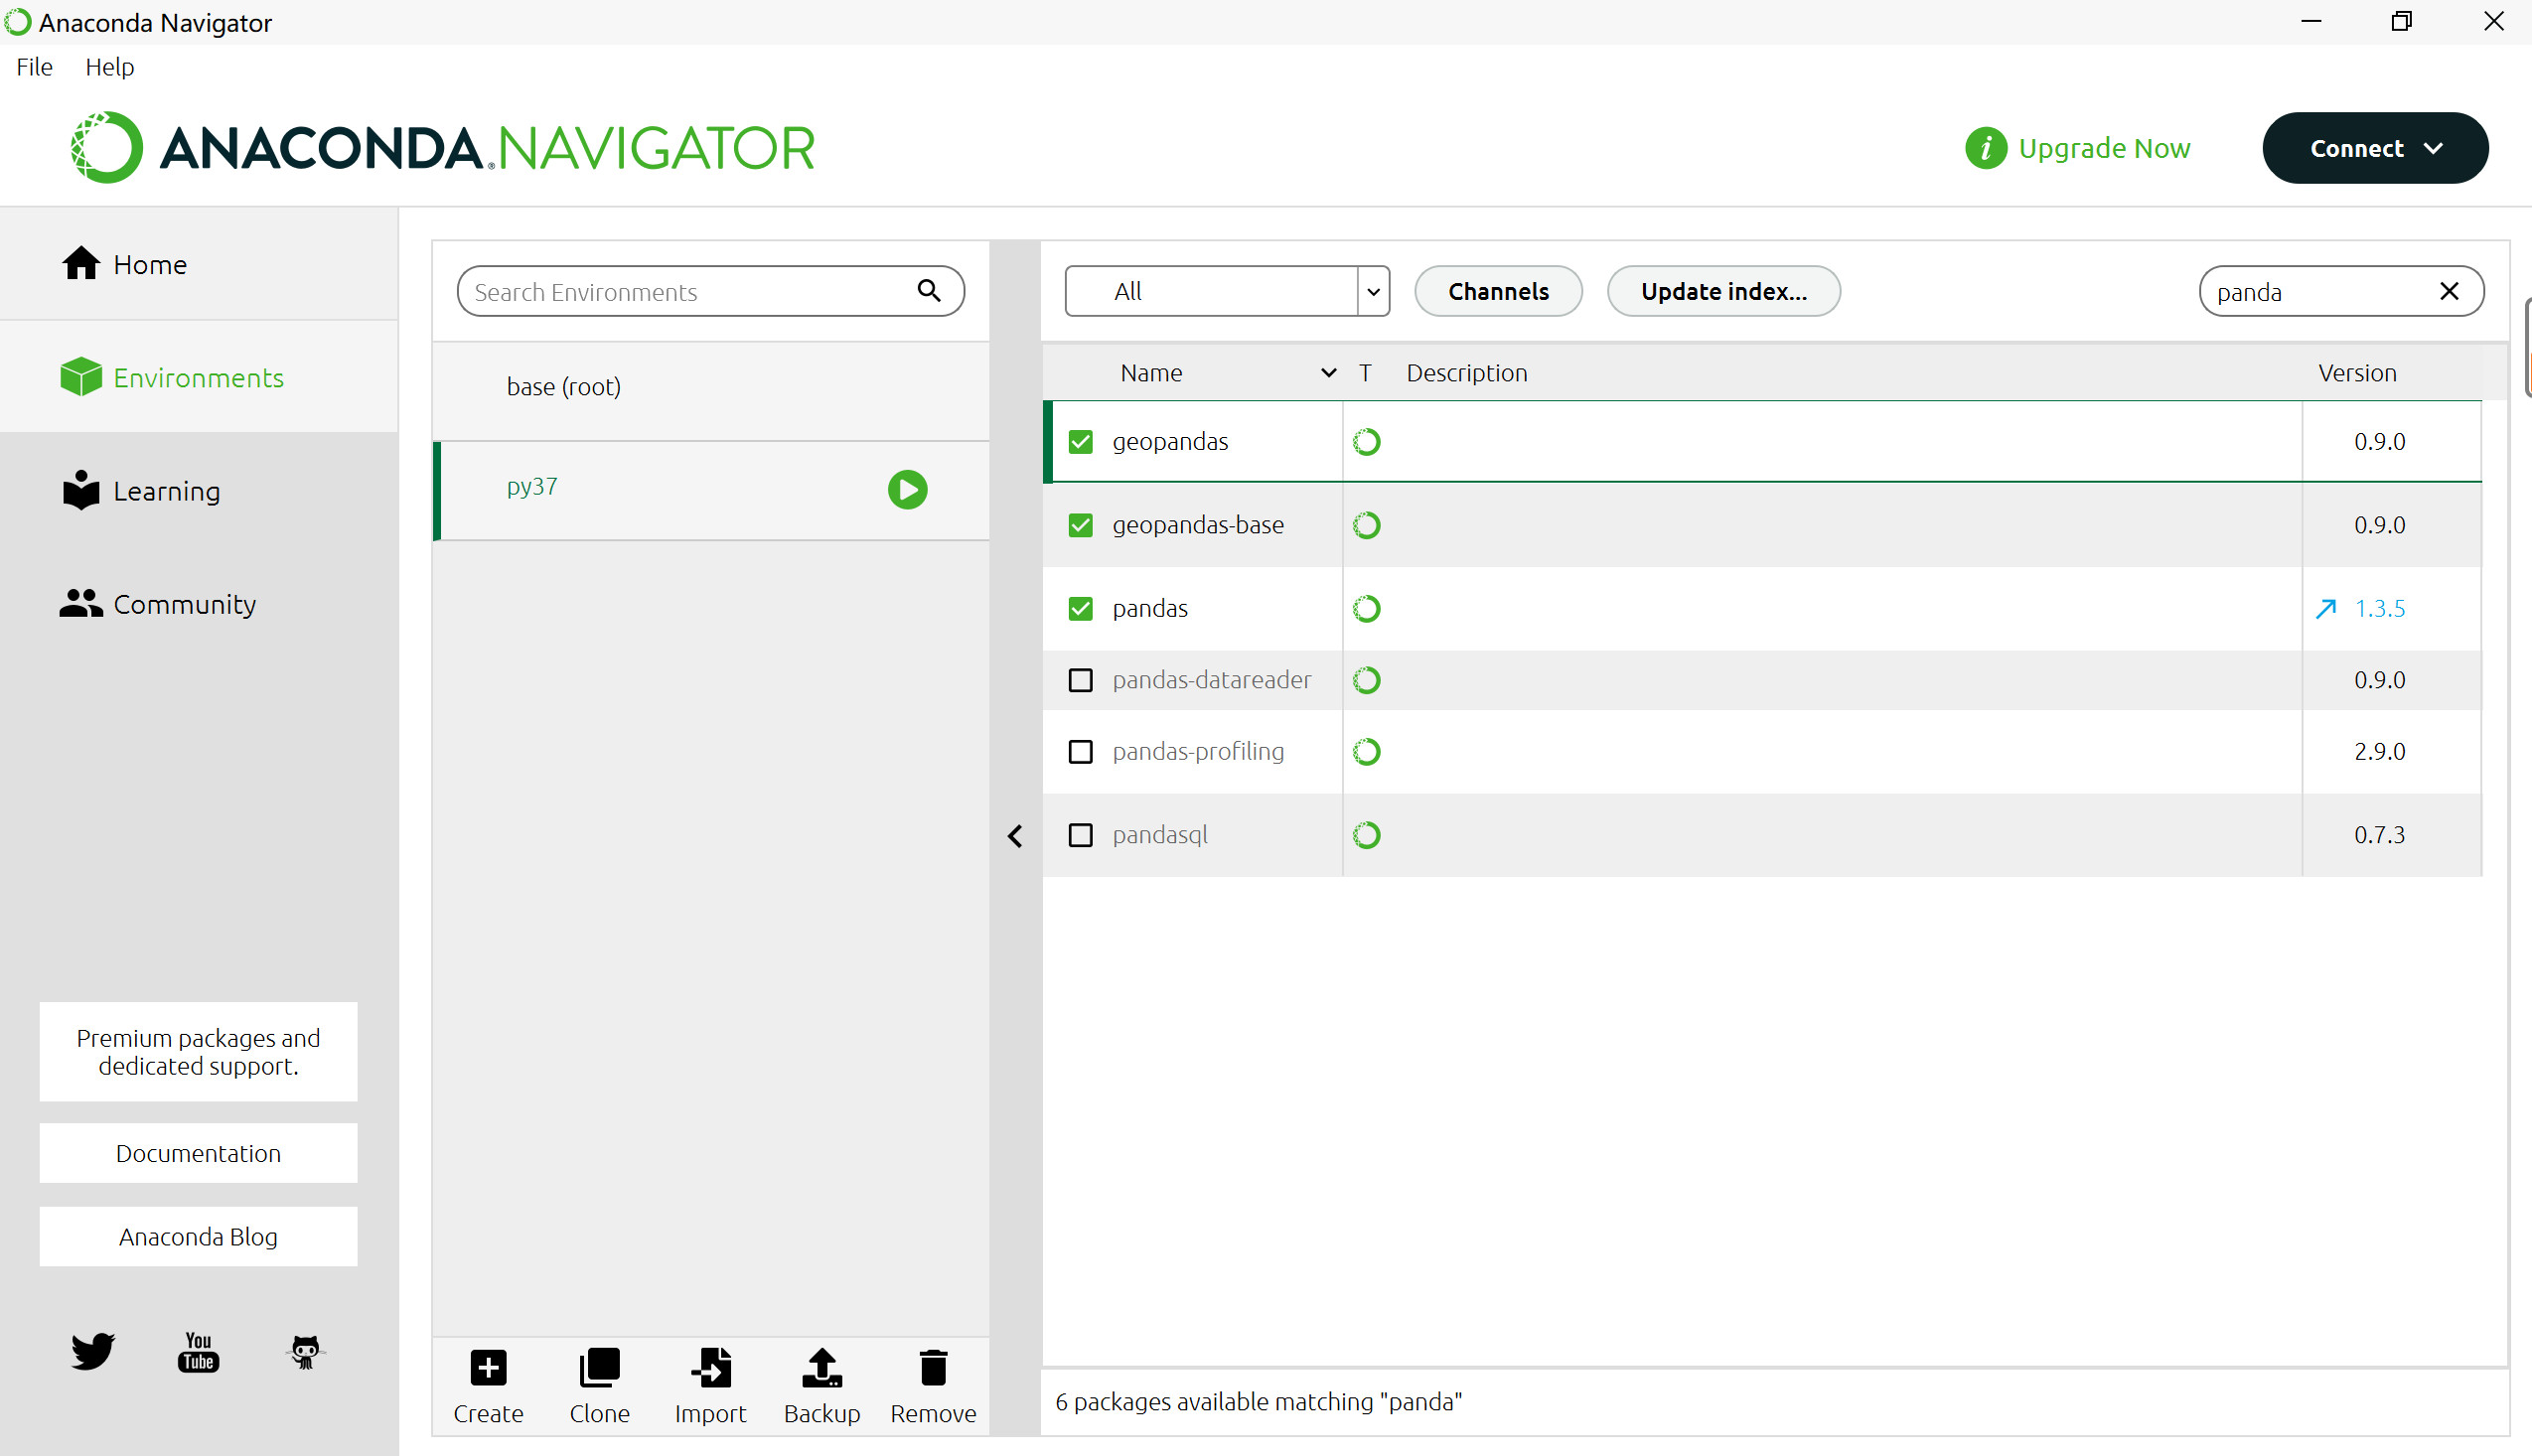
Task: Click the Backup environment icon
Action: (821, 1368)
